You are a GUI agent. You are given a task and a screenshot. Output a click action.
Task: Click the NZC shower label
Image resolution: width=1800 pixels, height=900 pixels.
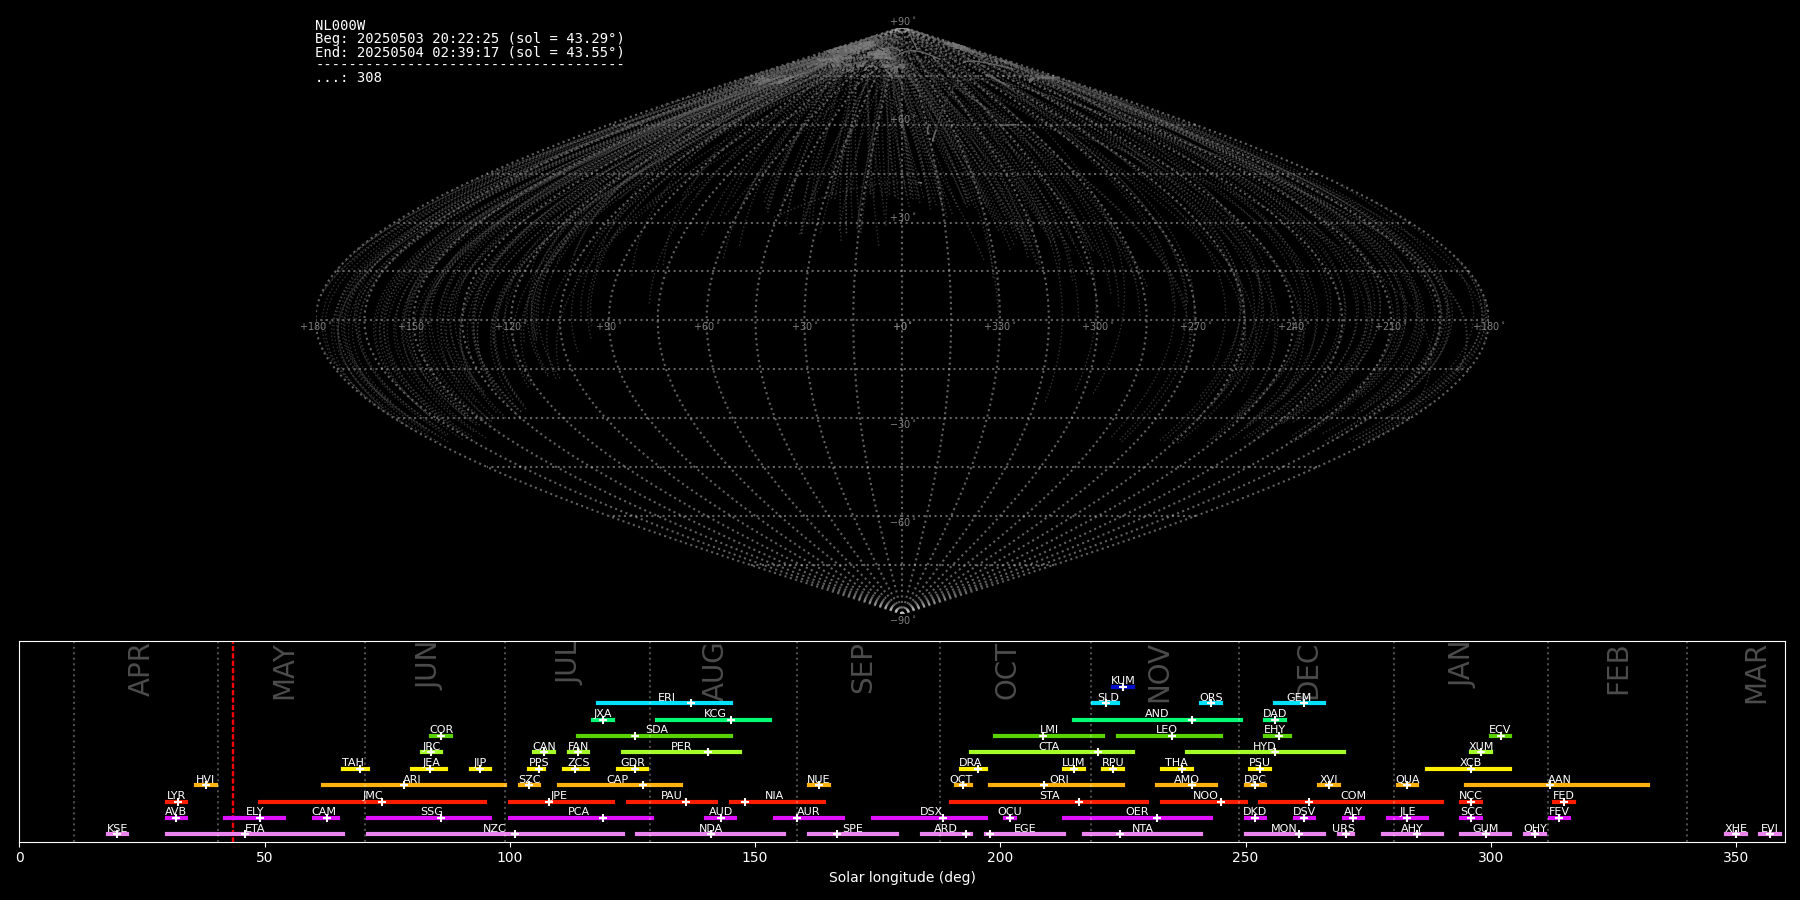[x=495, y=828]
